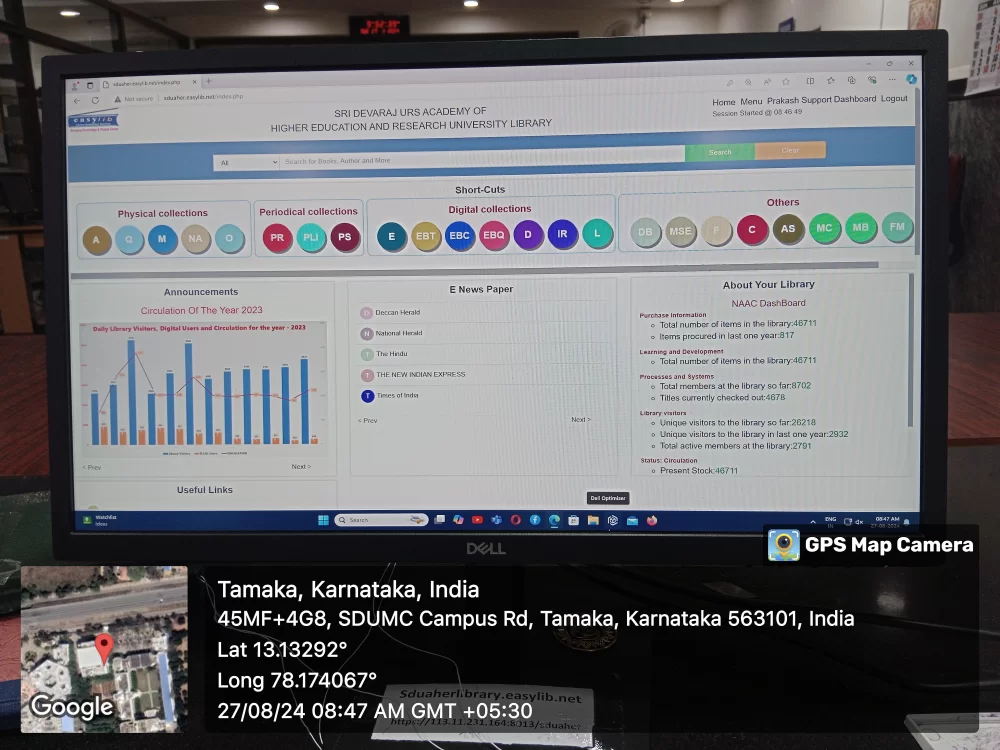1000x750 pixels.
Task: Click the browser address bar URL
Action: coord(203,97)
